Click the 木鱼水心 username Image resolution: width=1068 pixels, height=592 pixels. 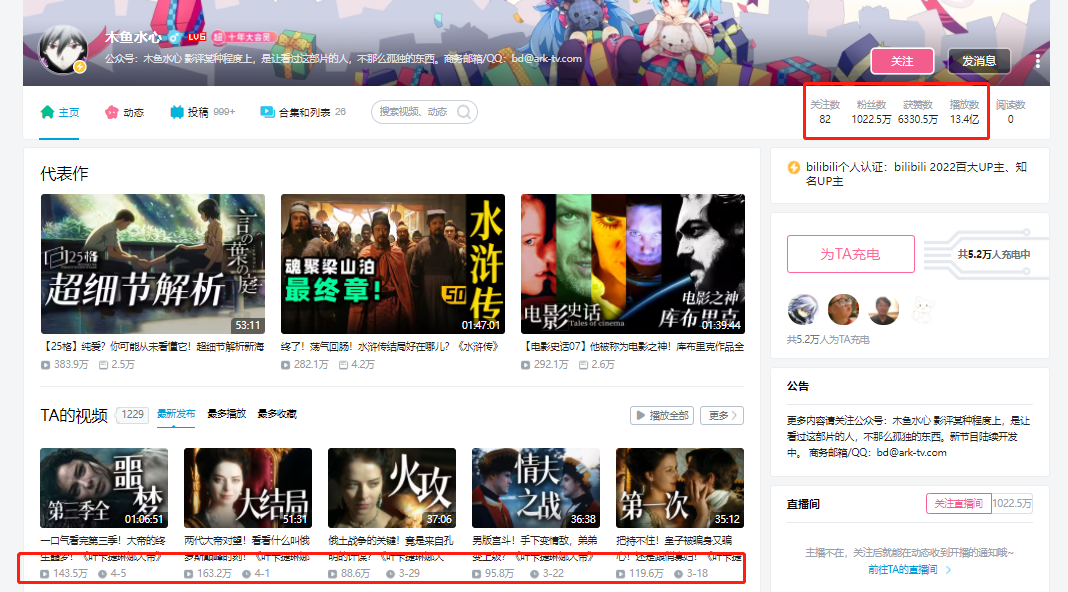click(134, 37)
